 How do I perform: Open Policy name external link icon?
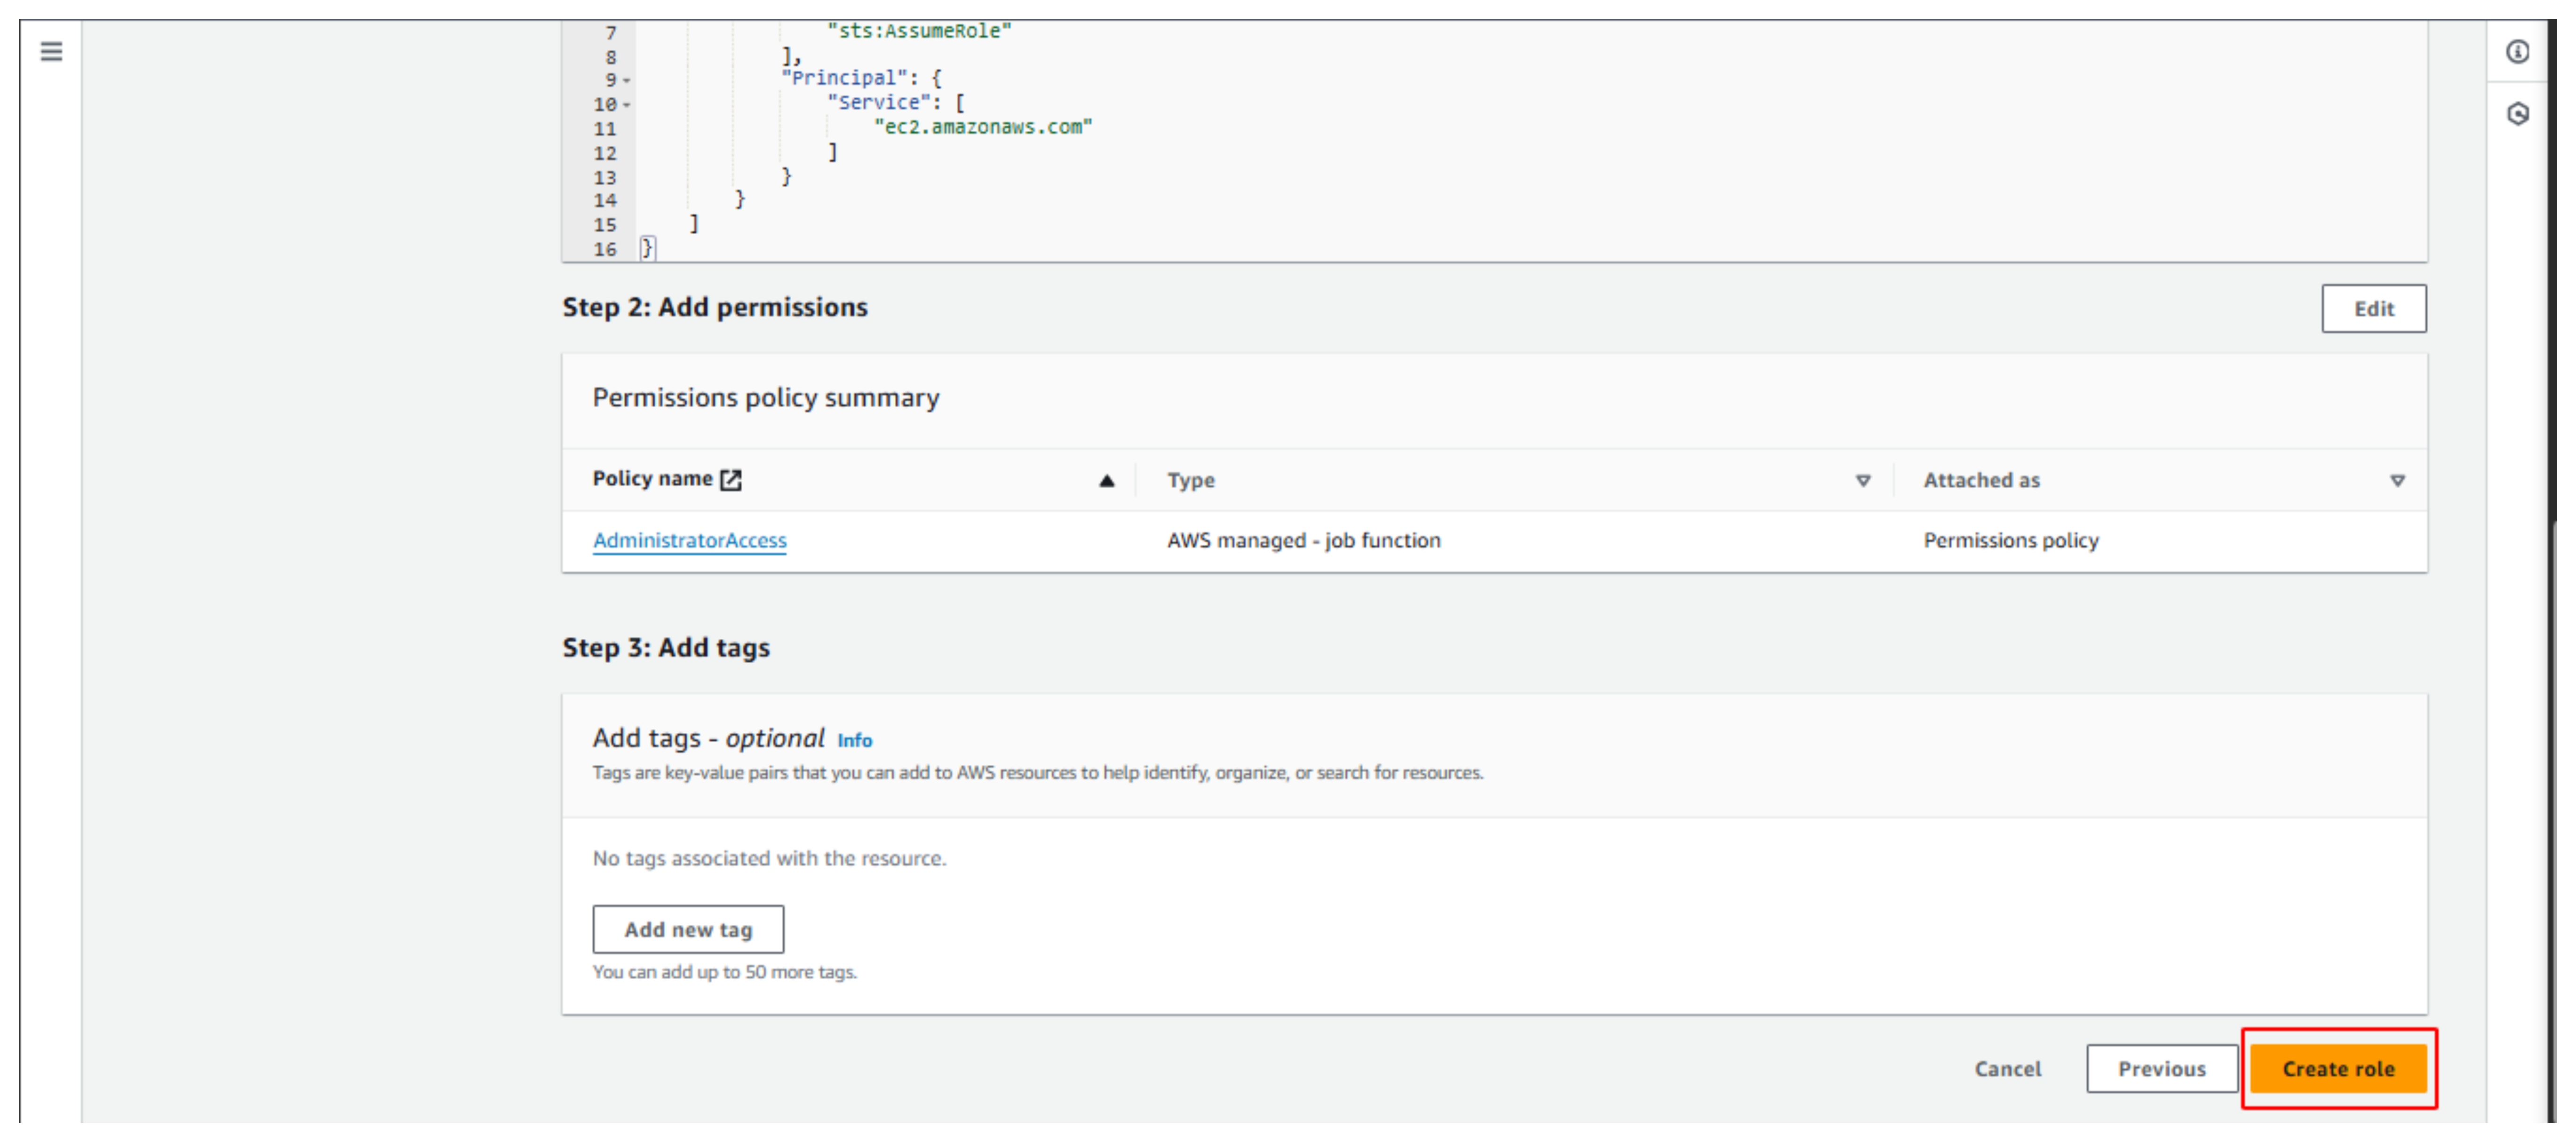731,480
